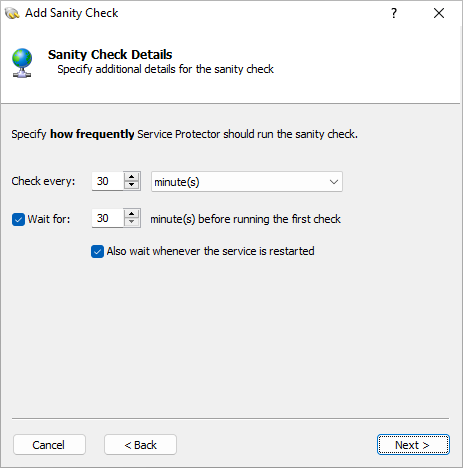
Task: Increase the Check every value
Action: pyautogui.click(x=132, y=177)
